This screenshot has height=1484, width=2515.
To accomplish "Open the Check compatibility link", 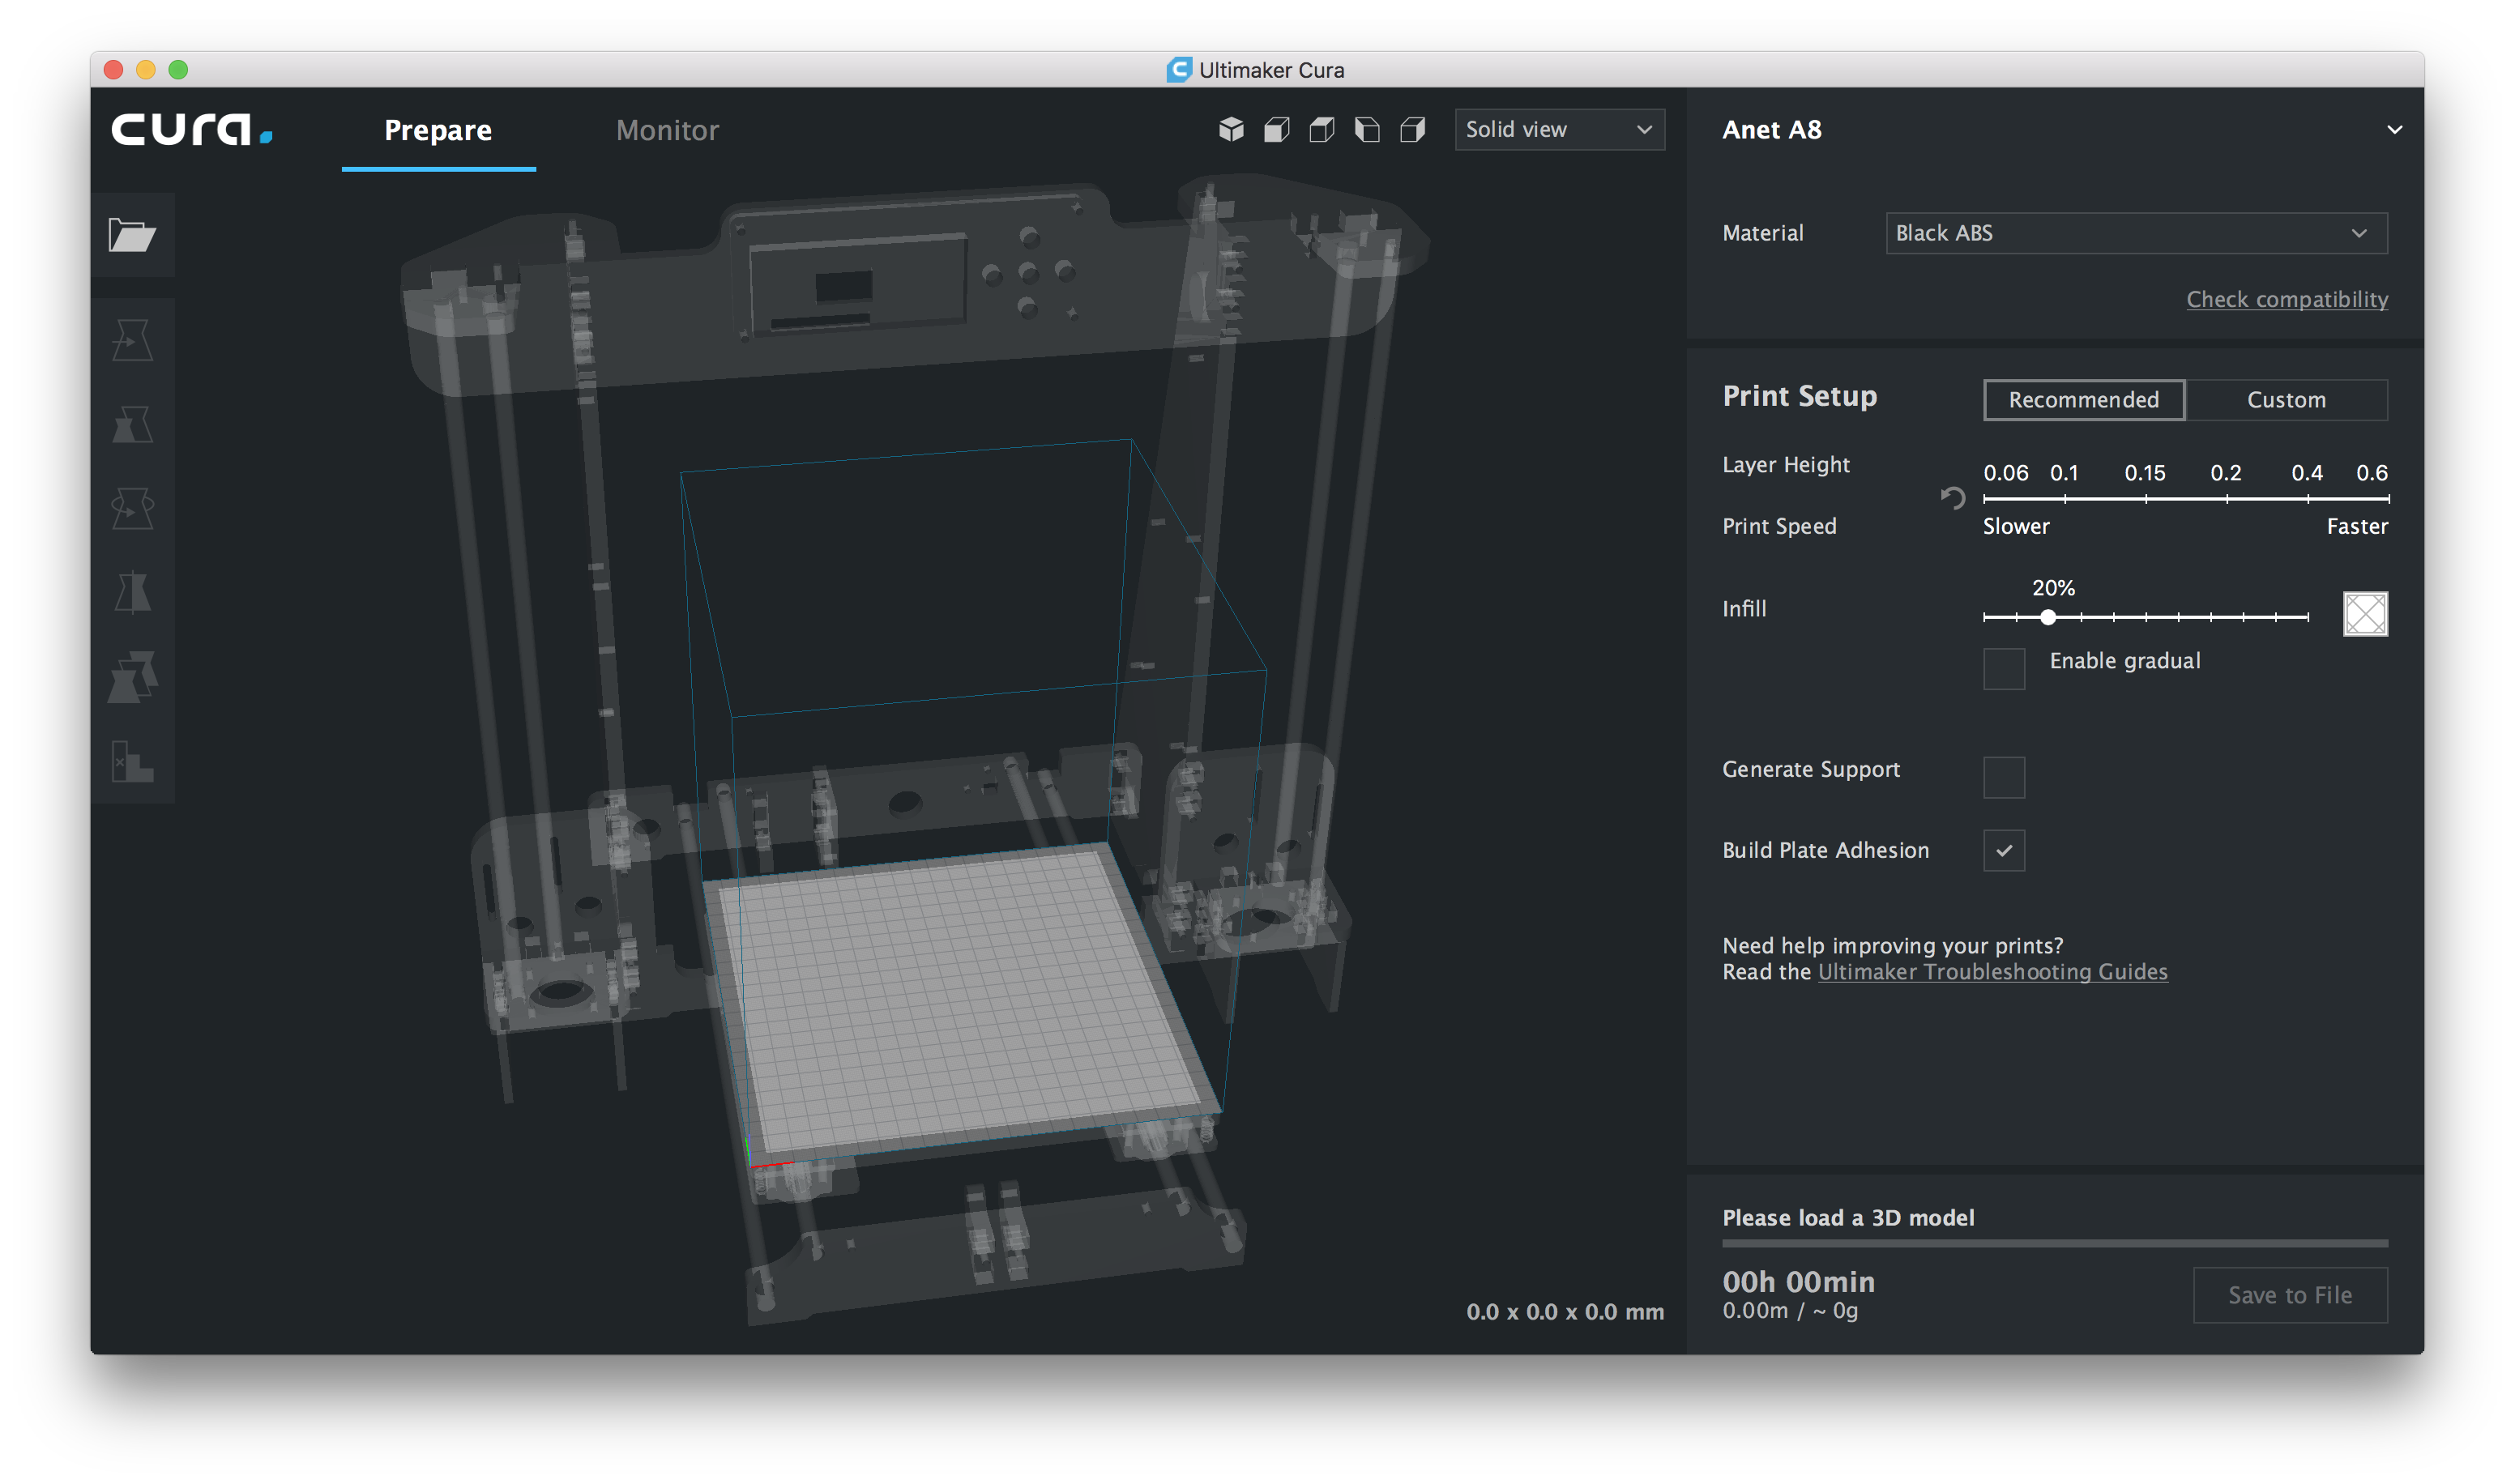I will pyautogui.click(x=2287, y=299).
